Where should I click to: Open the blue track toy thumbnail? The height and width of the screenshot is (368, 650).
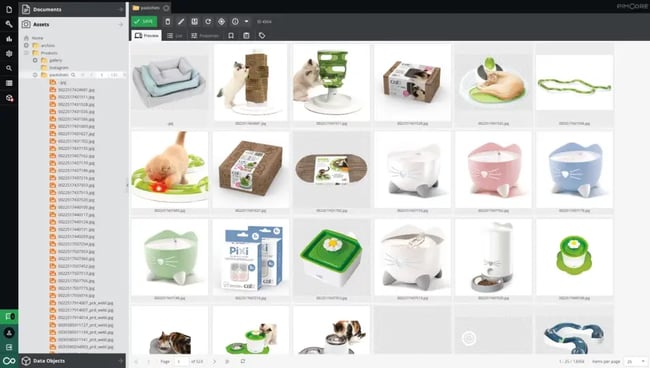[574, 330]
